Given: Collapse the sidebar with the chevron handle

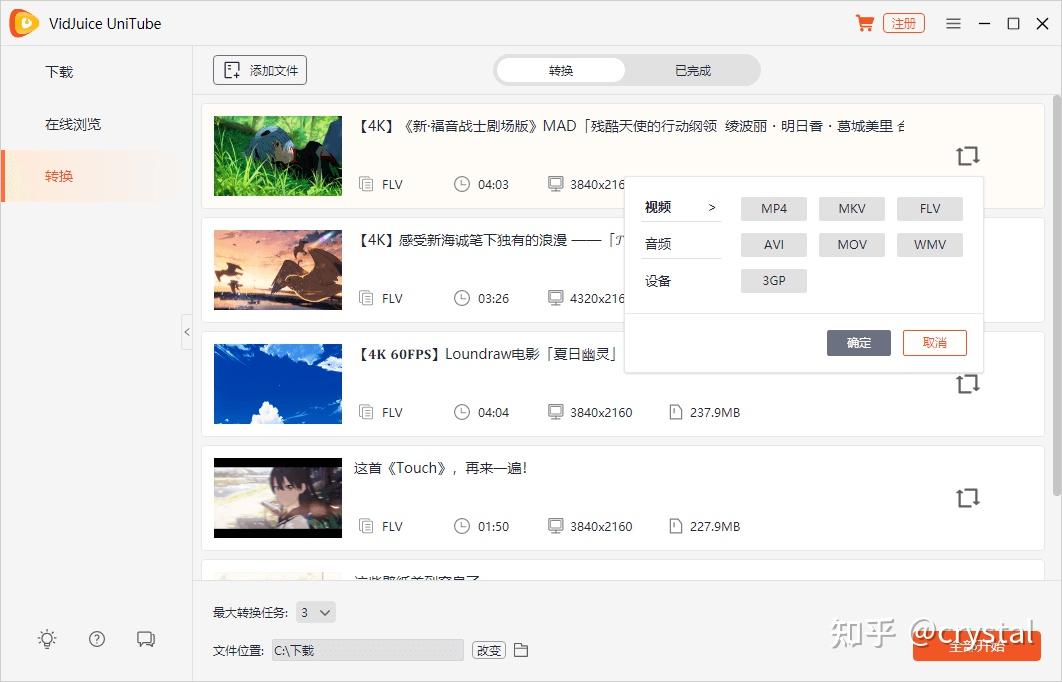Looking at the screenshot, I should coord(188,332).
